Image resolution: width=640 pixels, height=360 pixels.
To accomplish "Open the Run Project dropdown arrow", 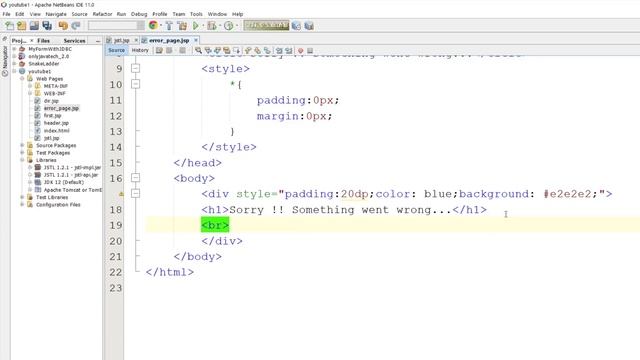I will pos(202,26).
